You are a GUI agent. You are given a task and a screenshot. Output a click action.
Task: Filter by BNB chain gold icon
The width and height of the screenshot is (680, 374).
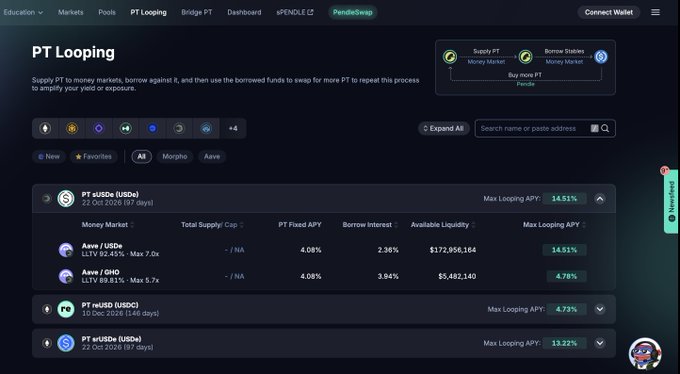[72, 128]
